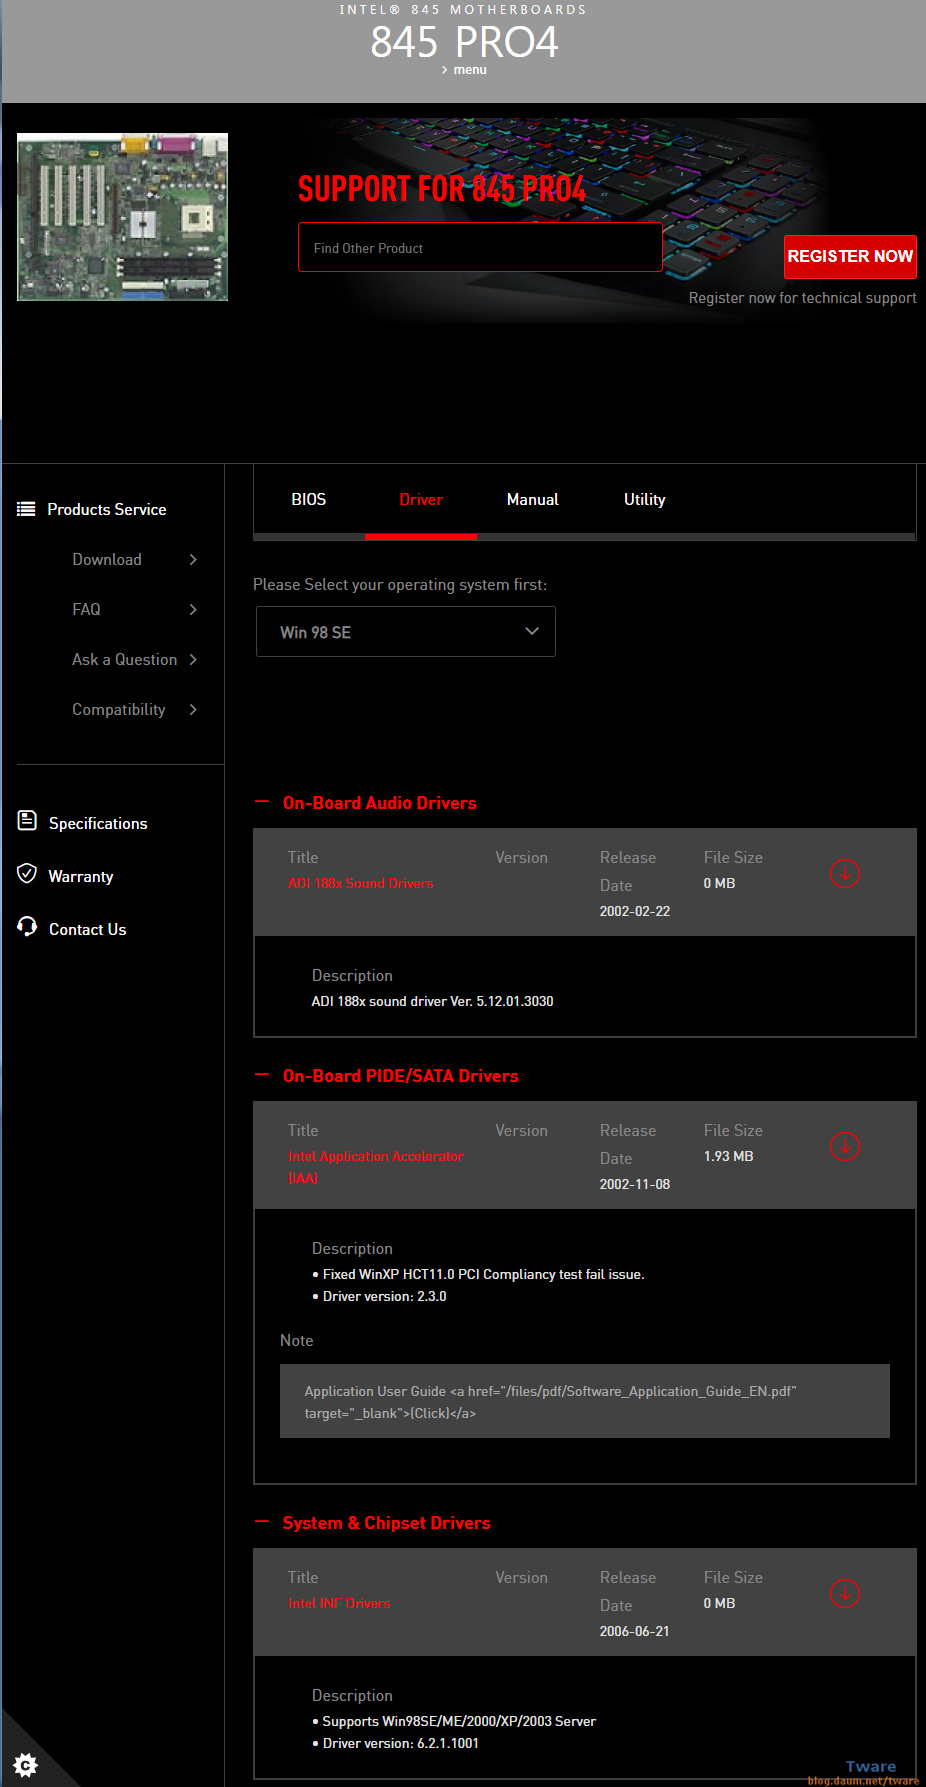Click Fixed WinXP HCT11.0 PCI Compliancy description
Viewport: 926px width, 1787px height.
pyautogui.click(x=483, y=1274)
